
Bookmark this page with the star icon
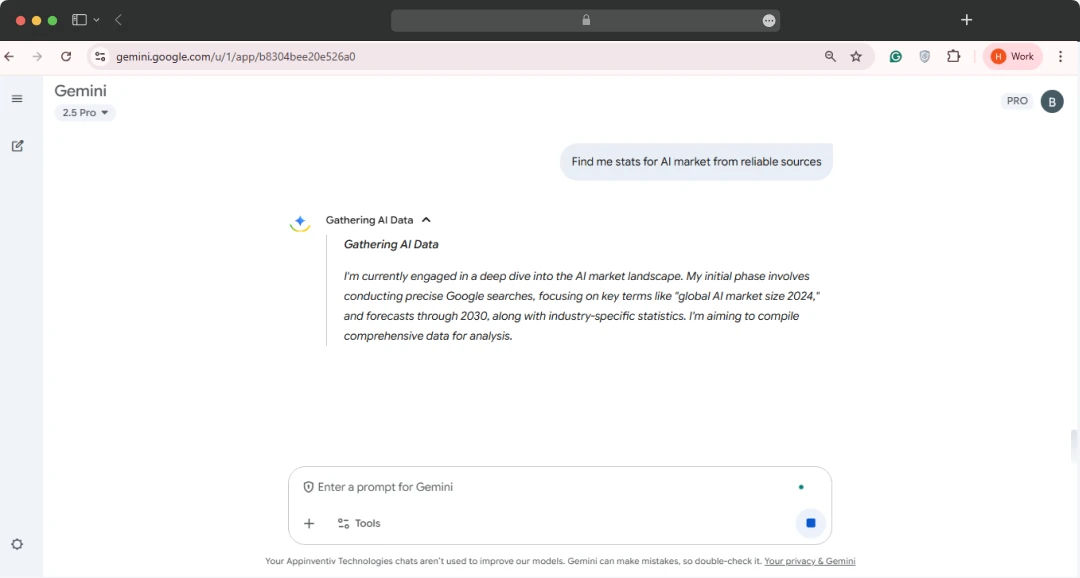point(856,56)
